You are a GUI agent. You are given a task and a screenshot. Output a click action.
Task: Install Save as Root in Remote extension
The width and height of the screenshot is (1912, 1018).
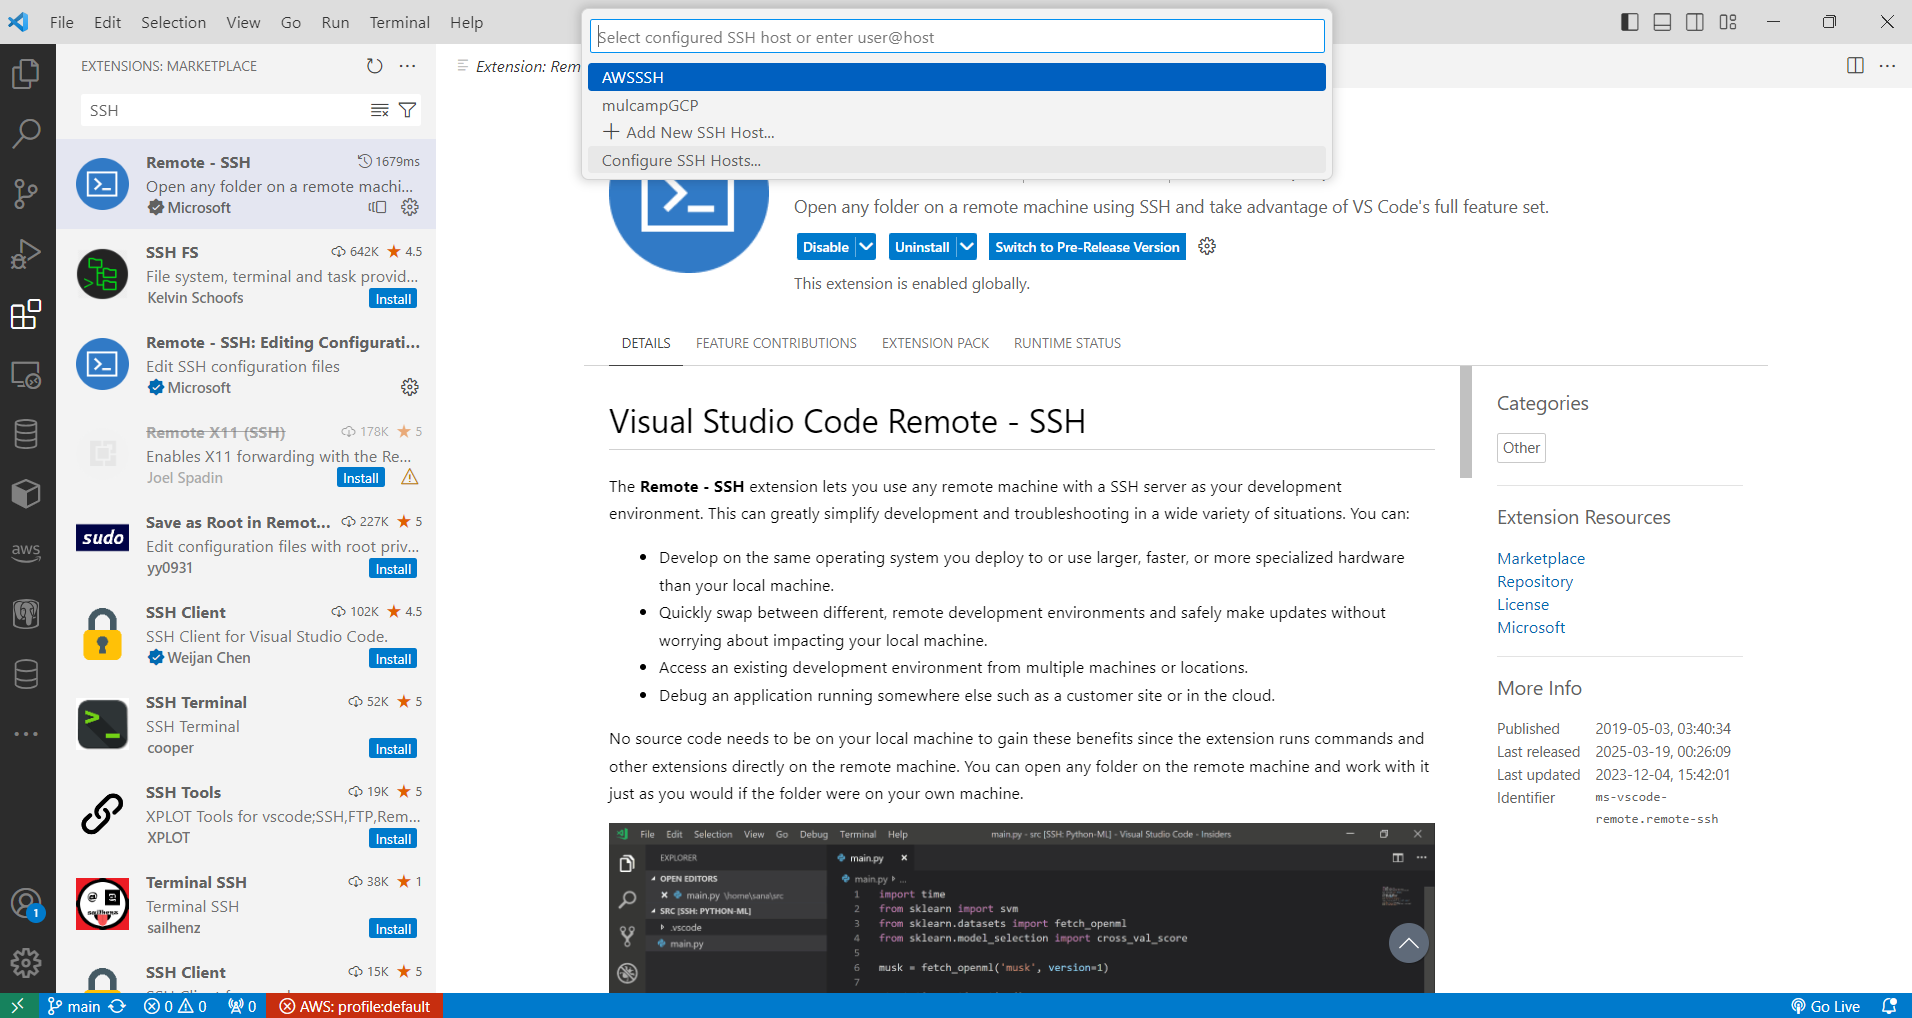[393, 569]
